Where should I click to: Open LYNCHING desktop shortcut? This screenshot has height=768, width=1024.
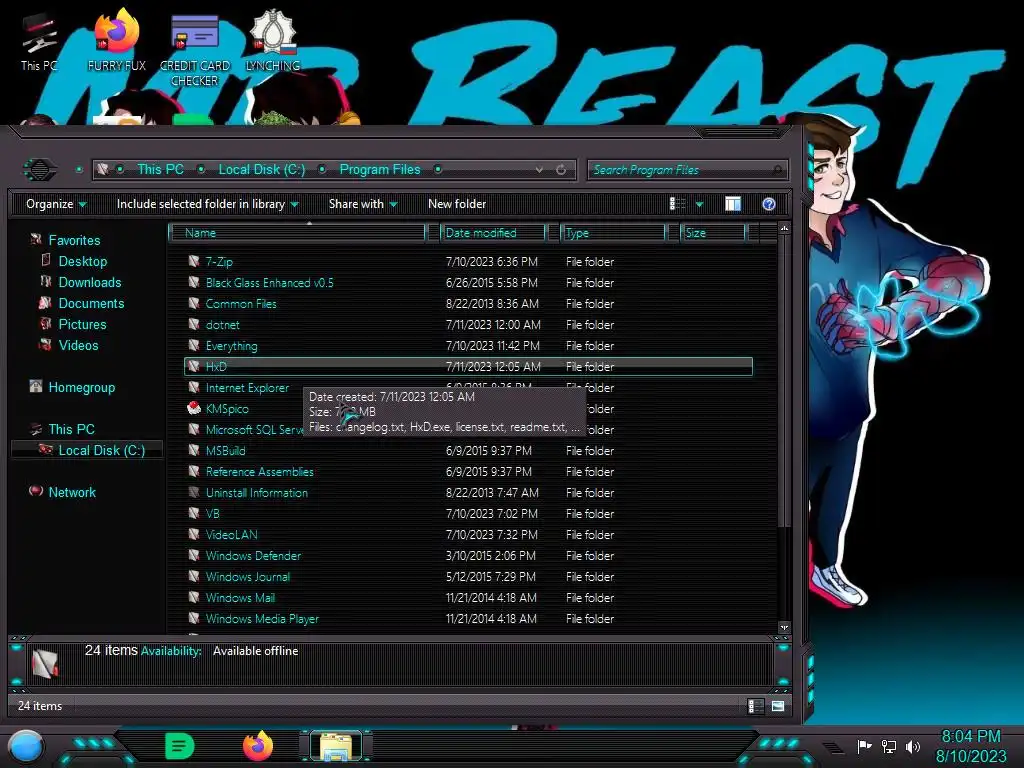tap(272, 41)
